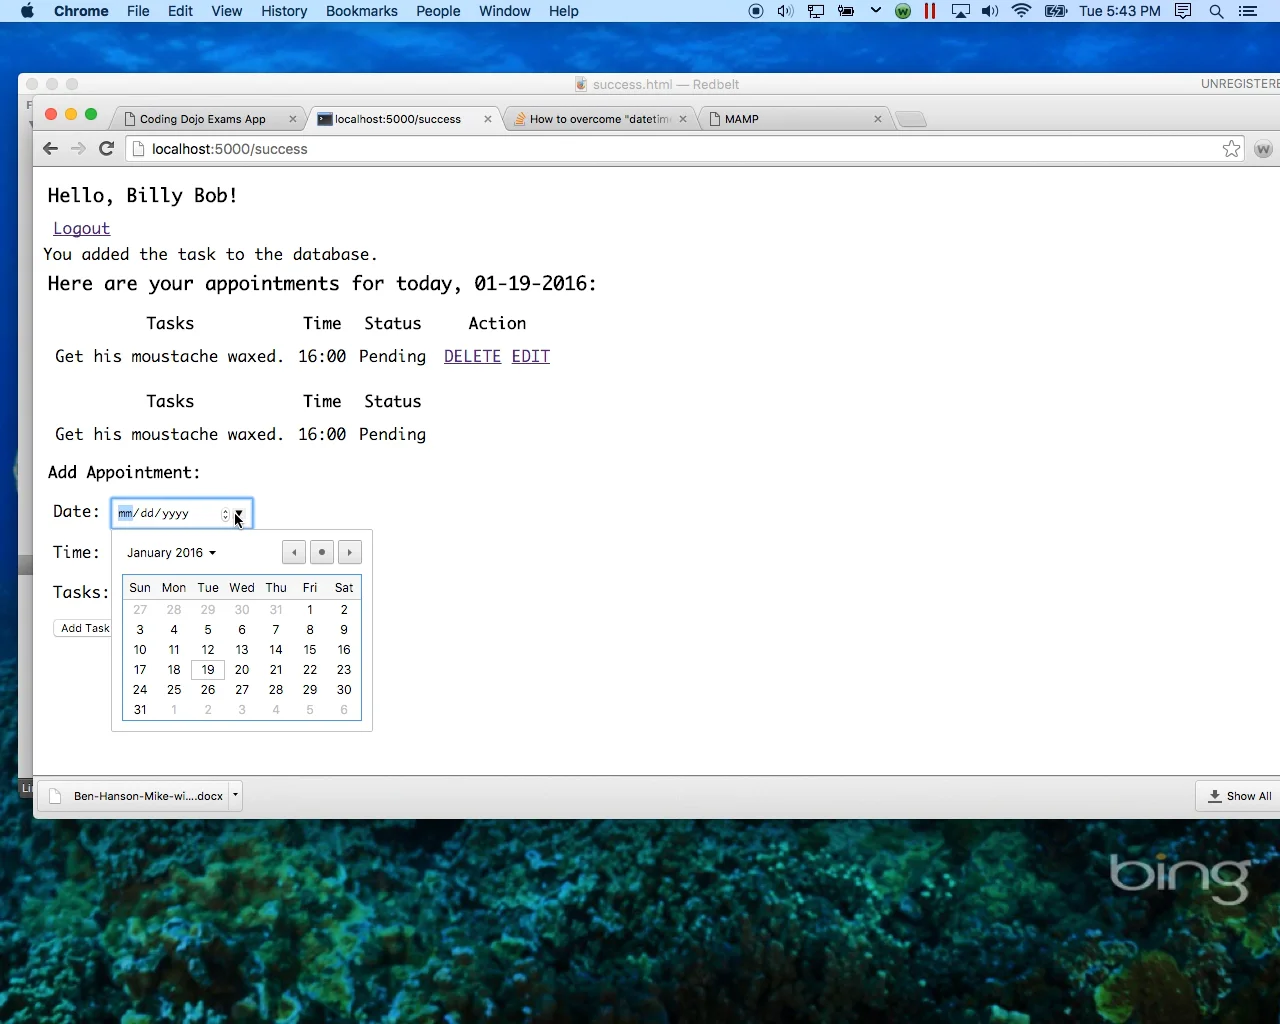Go back using Chrome's back arrow
Screen dimensions: 1280x1024
pos(50,149)
